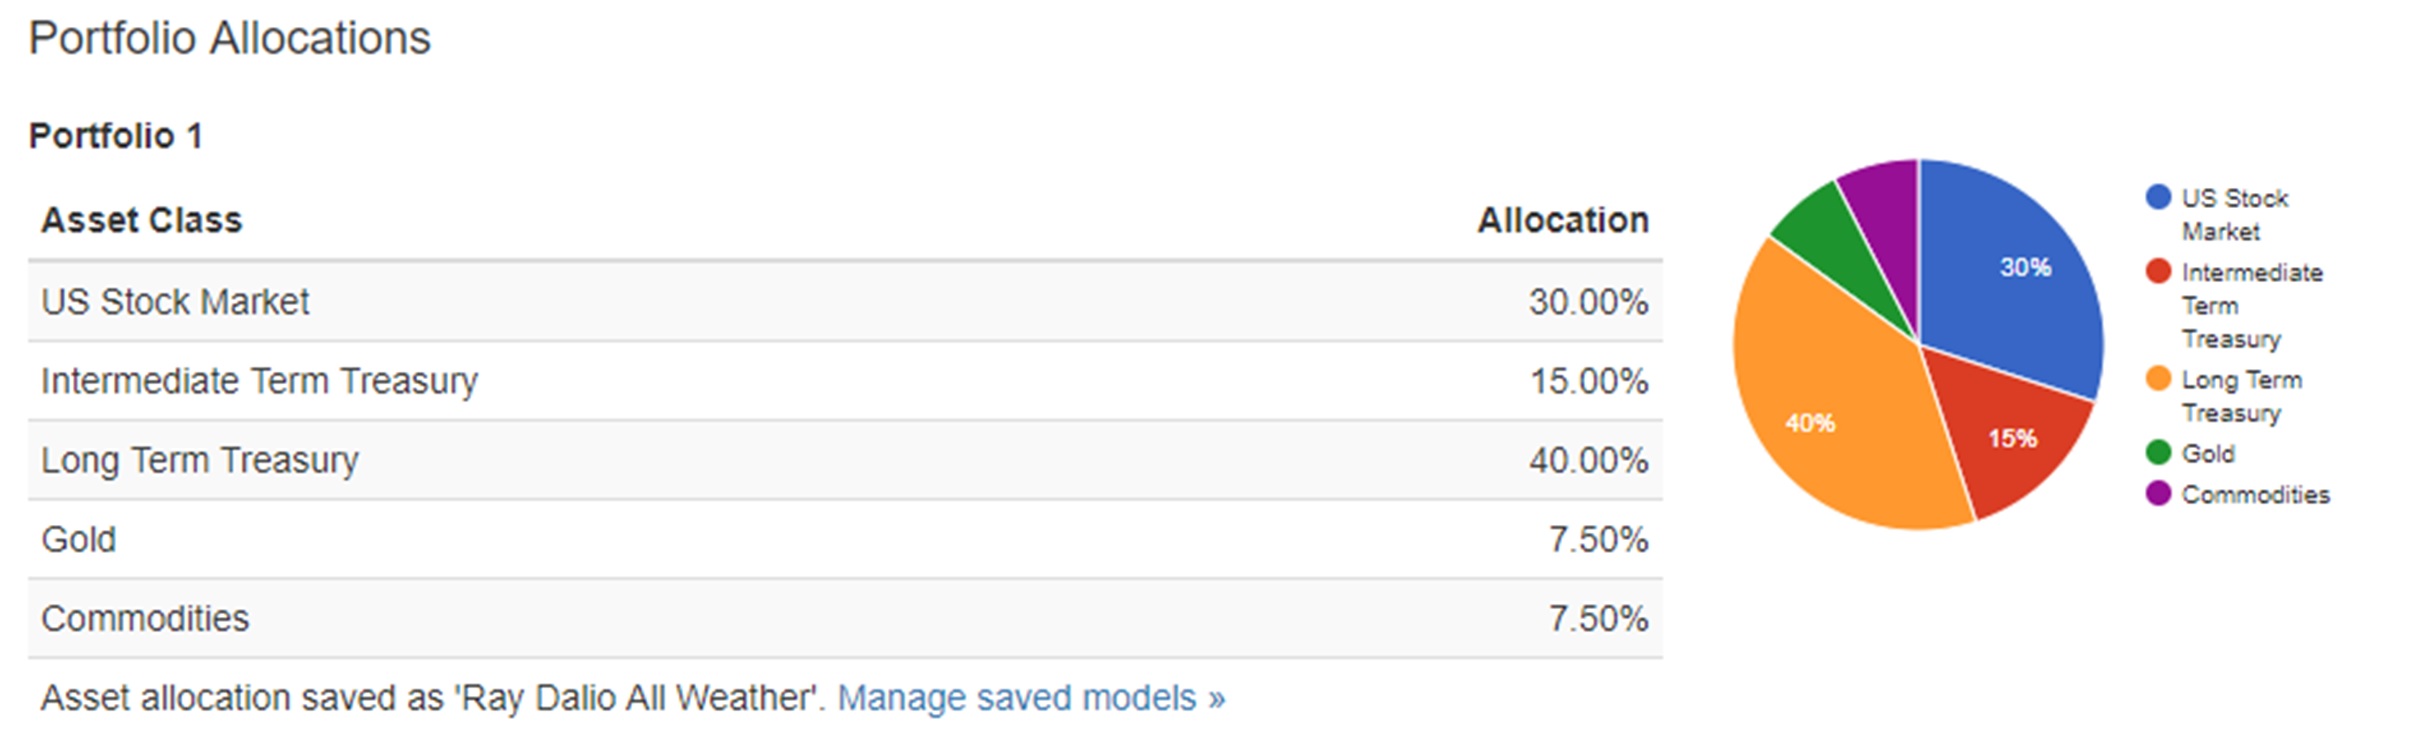Click the Gold row 7.50% value
Viewport: 2427px width, 756px height.
coord(1598,540)
